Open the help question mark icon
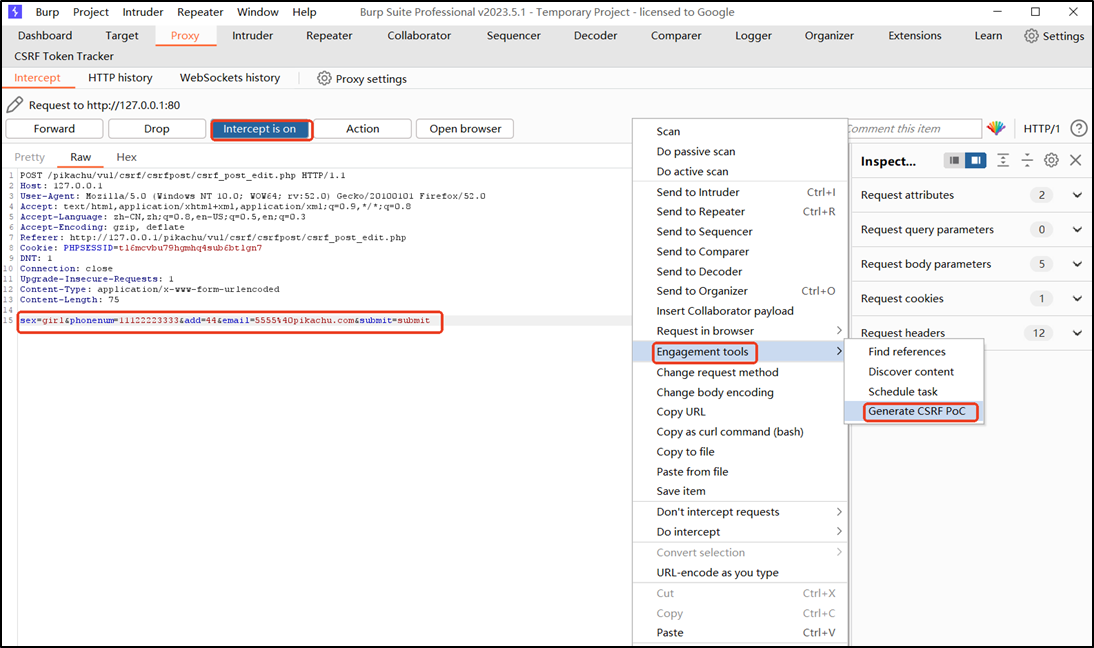The width and height of the screenshot is (1094, 648). [x=1079, y=128]
